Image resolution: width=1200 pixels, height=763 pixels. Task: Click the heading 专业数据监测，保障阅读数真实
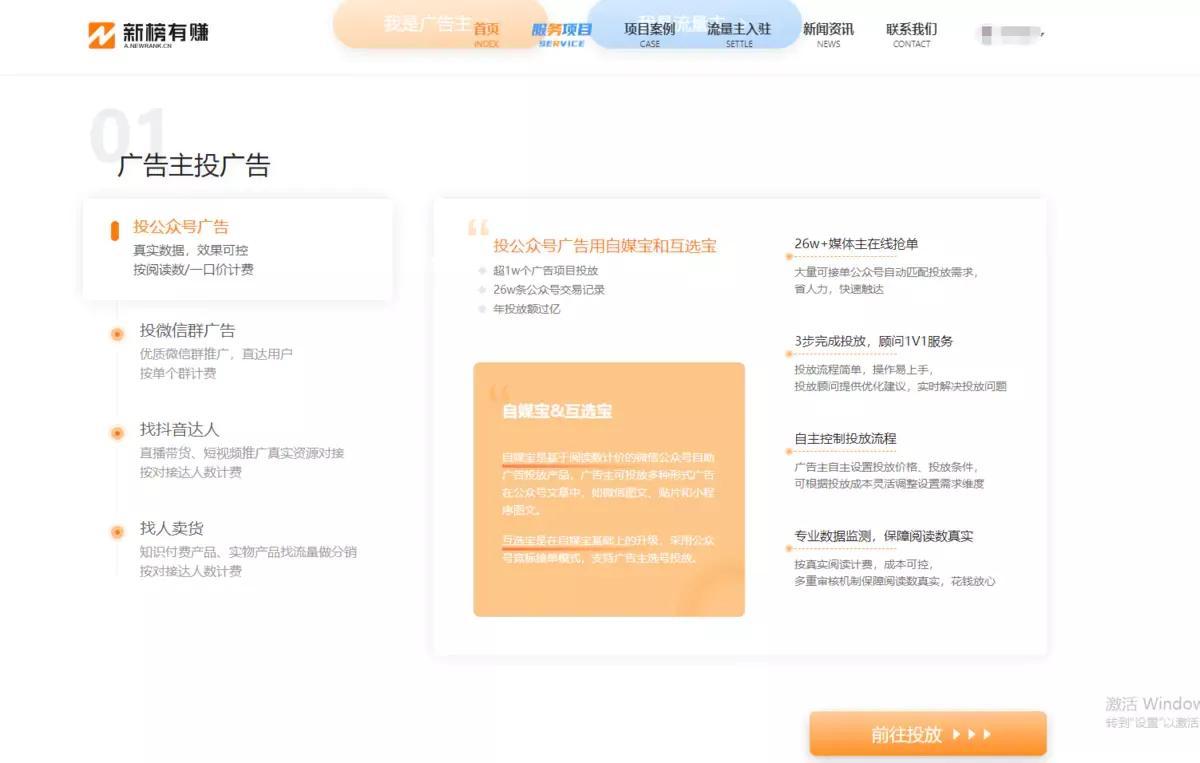pyautogui.click(x=883, y=536)
